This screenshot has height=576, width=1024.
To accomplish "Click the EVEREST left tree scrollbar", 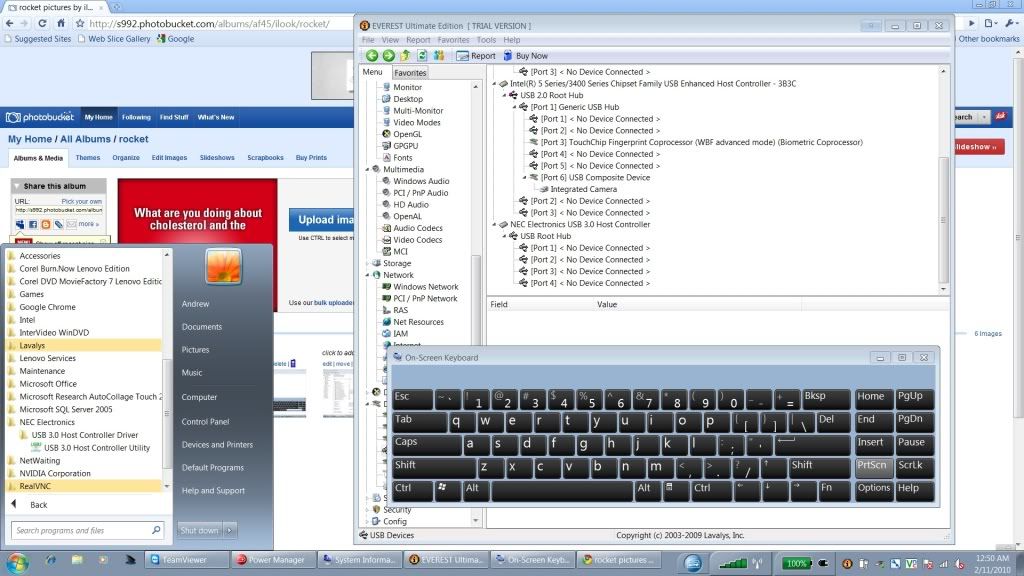I will pyautogui.click(x=475, y=304).
